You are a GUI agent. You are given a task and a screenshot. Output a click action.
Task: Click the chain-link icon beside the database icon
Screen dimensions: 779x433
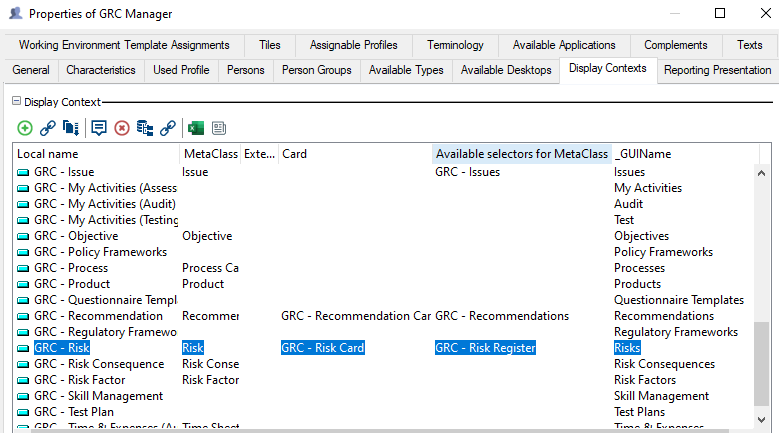pyautogui.click(x=168, y=128)
